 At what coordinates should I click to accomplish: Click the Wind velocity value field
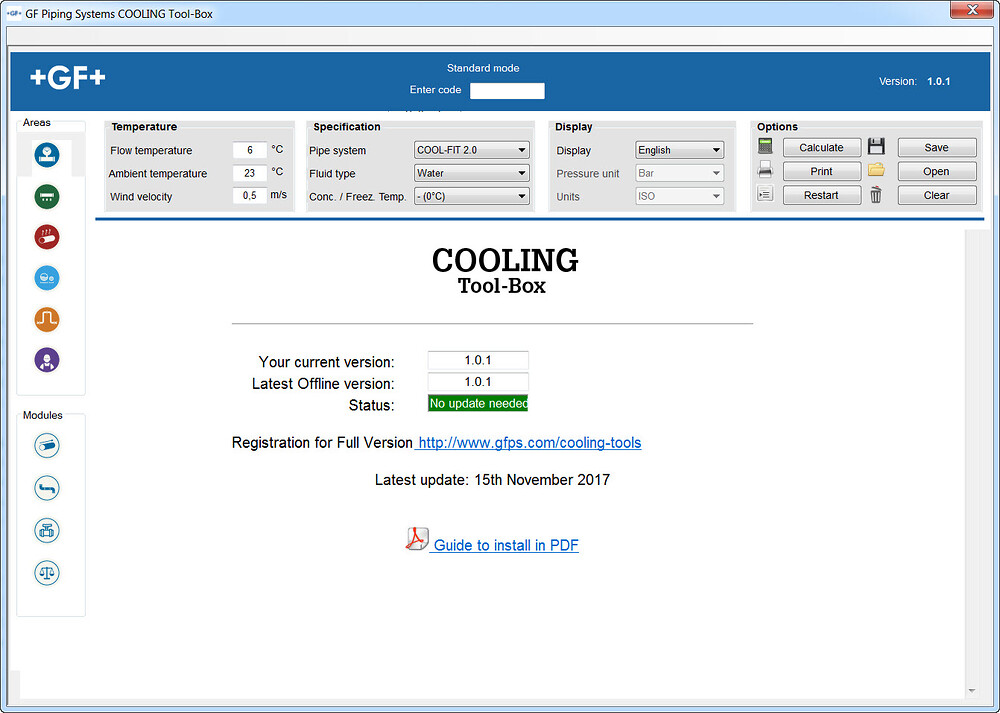(x=249, y=196)
